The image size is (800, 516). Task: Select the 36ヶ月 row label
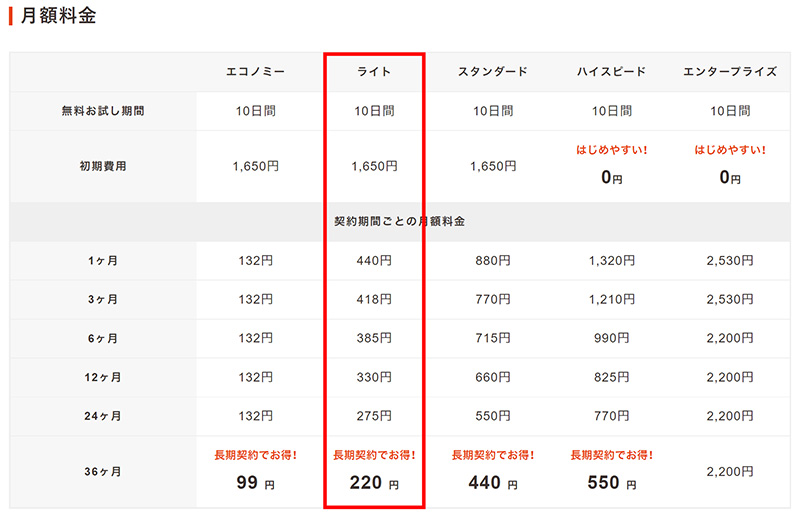103,472
